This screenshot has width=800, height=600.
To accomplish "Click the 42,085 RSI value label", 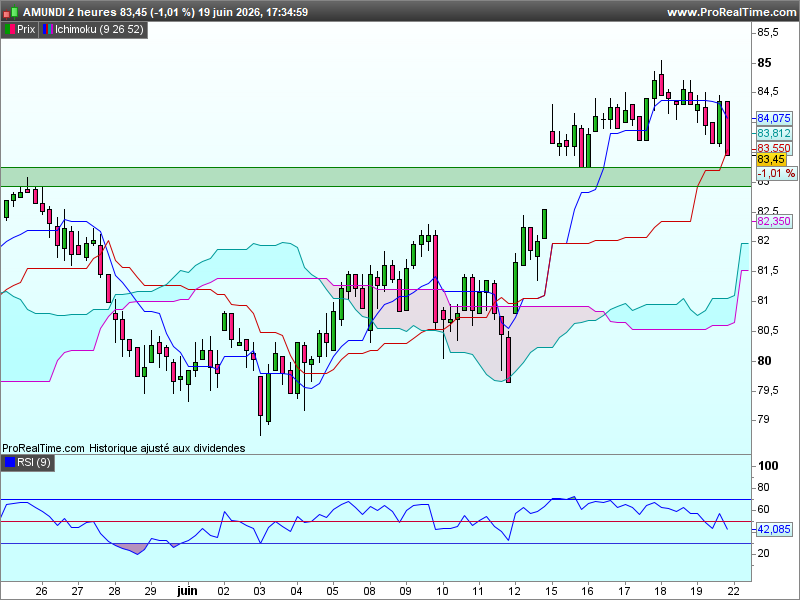I will 773,530.
